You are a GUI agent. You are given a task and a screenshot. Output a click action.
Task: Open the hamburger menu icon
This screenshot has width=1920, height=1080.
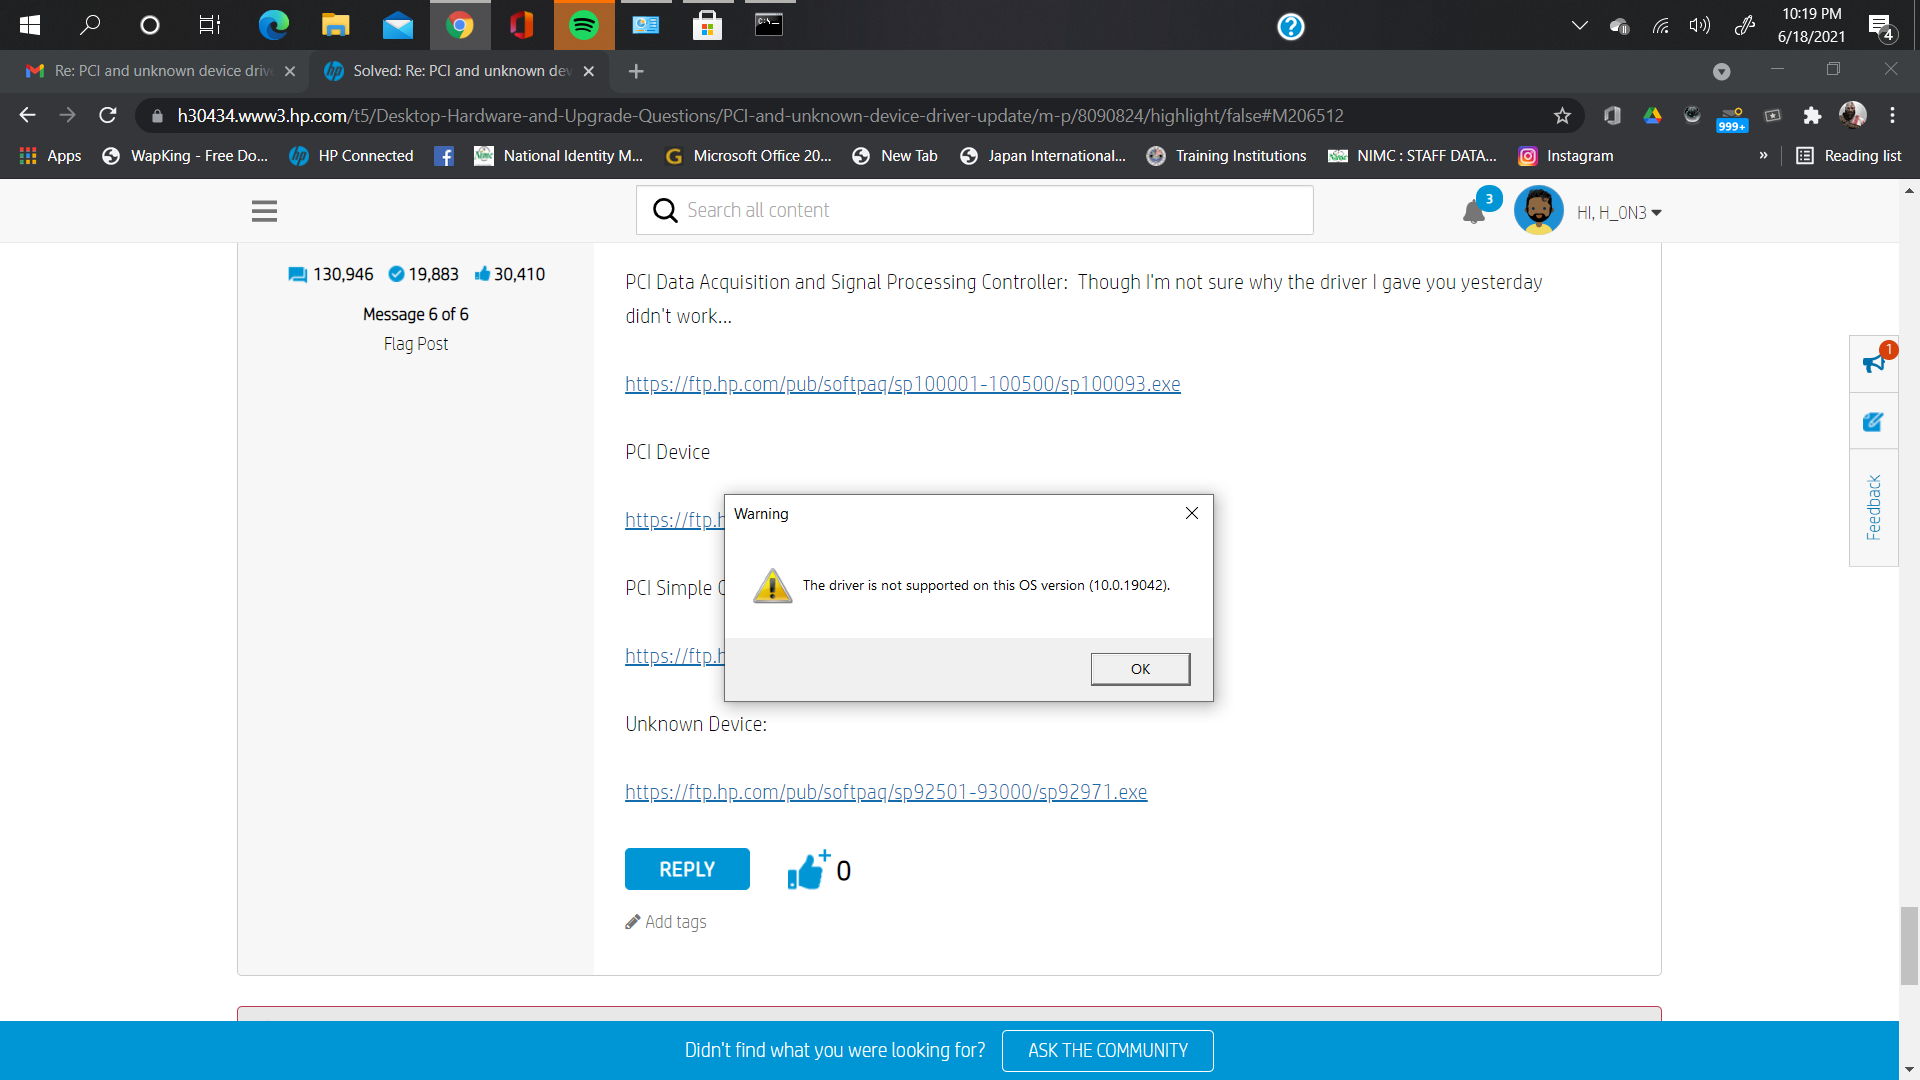coord(264,211)
